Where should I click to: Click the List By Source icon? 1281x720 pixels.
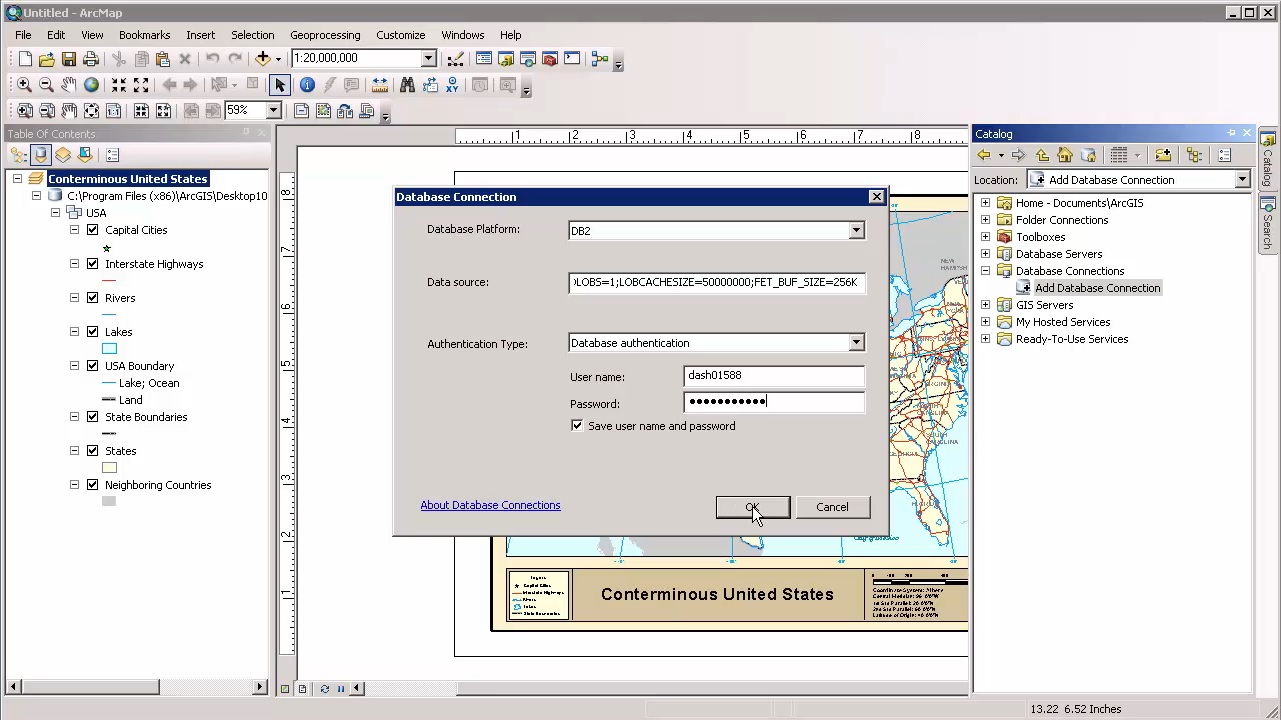click(x=40, y=155)
